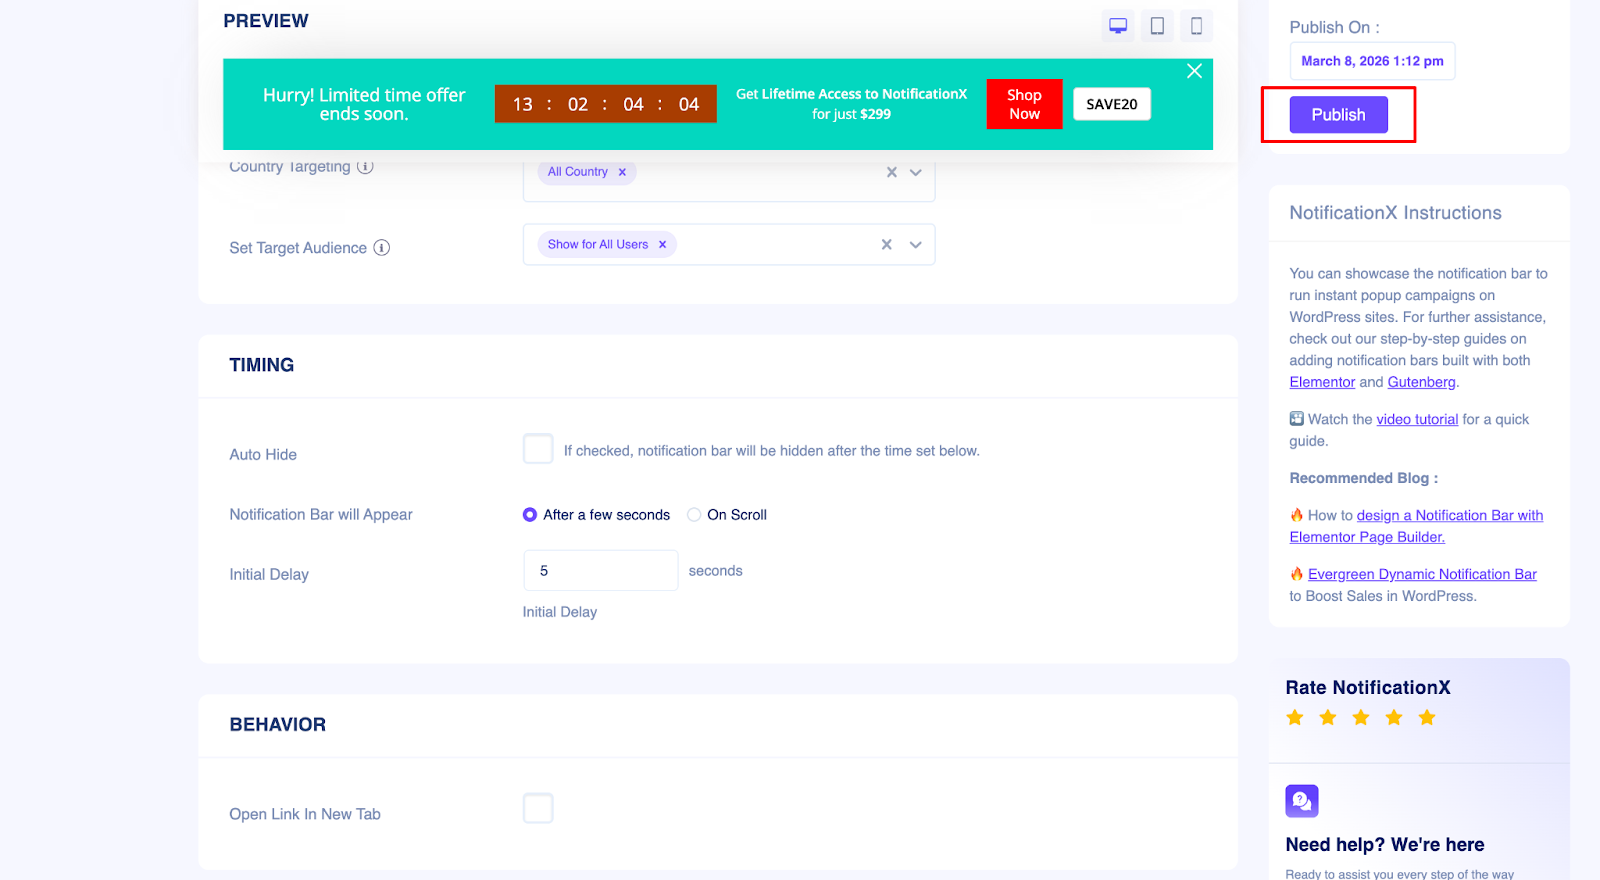This screenshot has width=1600, height=880.
Task: Click the NotificationX Instructions heading
Action: coord(1395,213)
